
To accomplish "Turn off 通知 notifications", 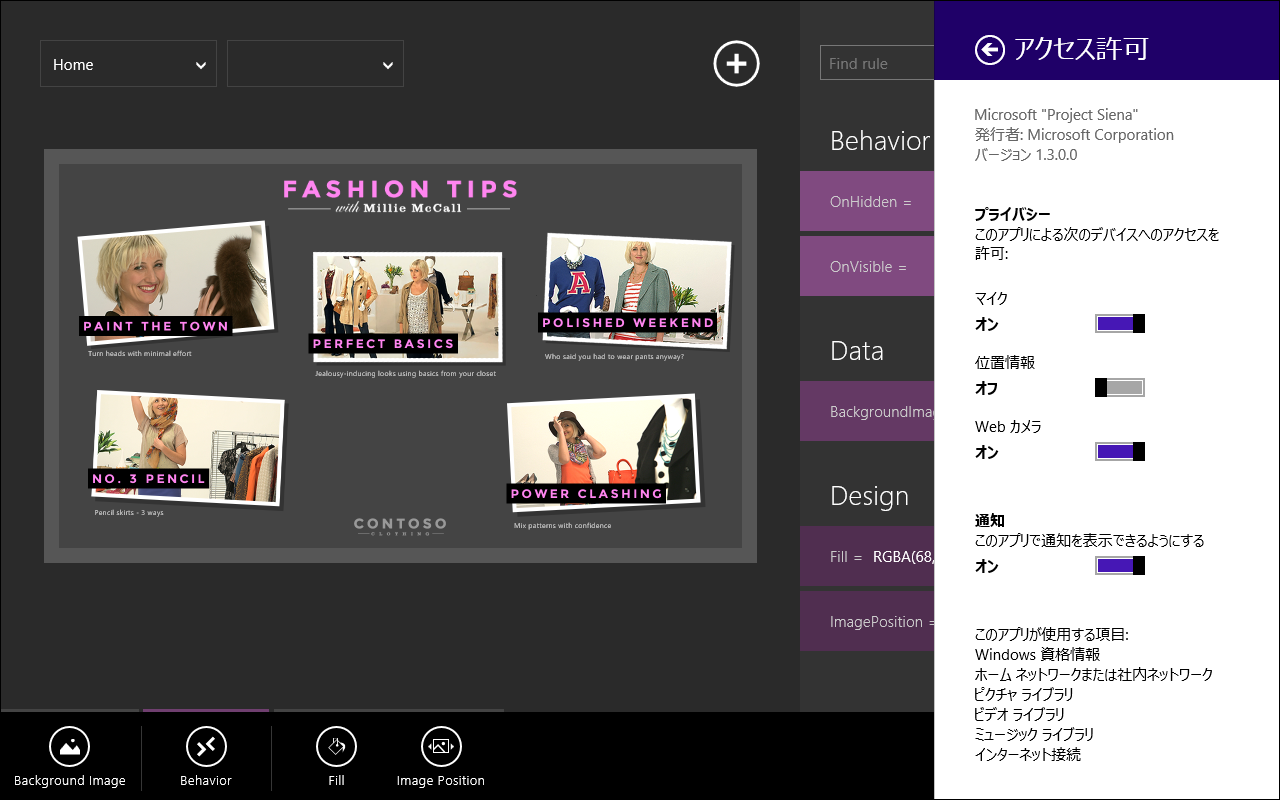I will pyautogui.click(x=1119, y=565).
